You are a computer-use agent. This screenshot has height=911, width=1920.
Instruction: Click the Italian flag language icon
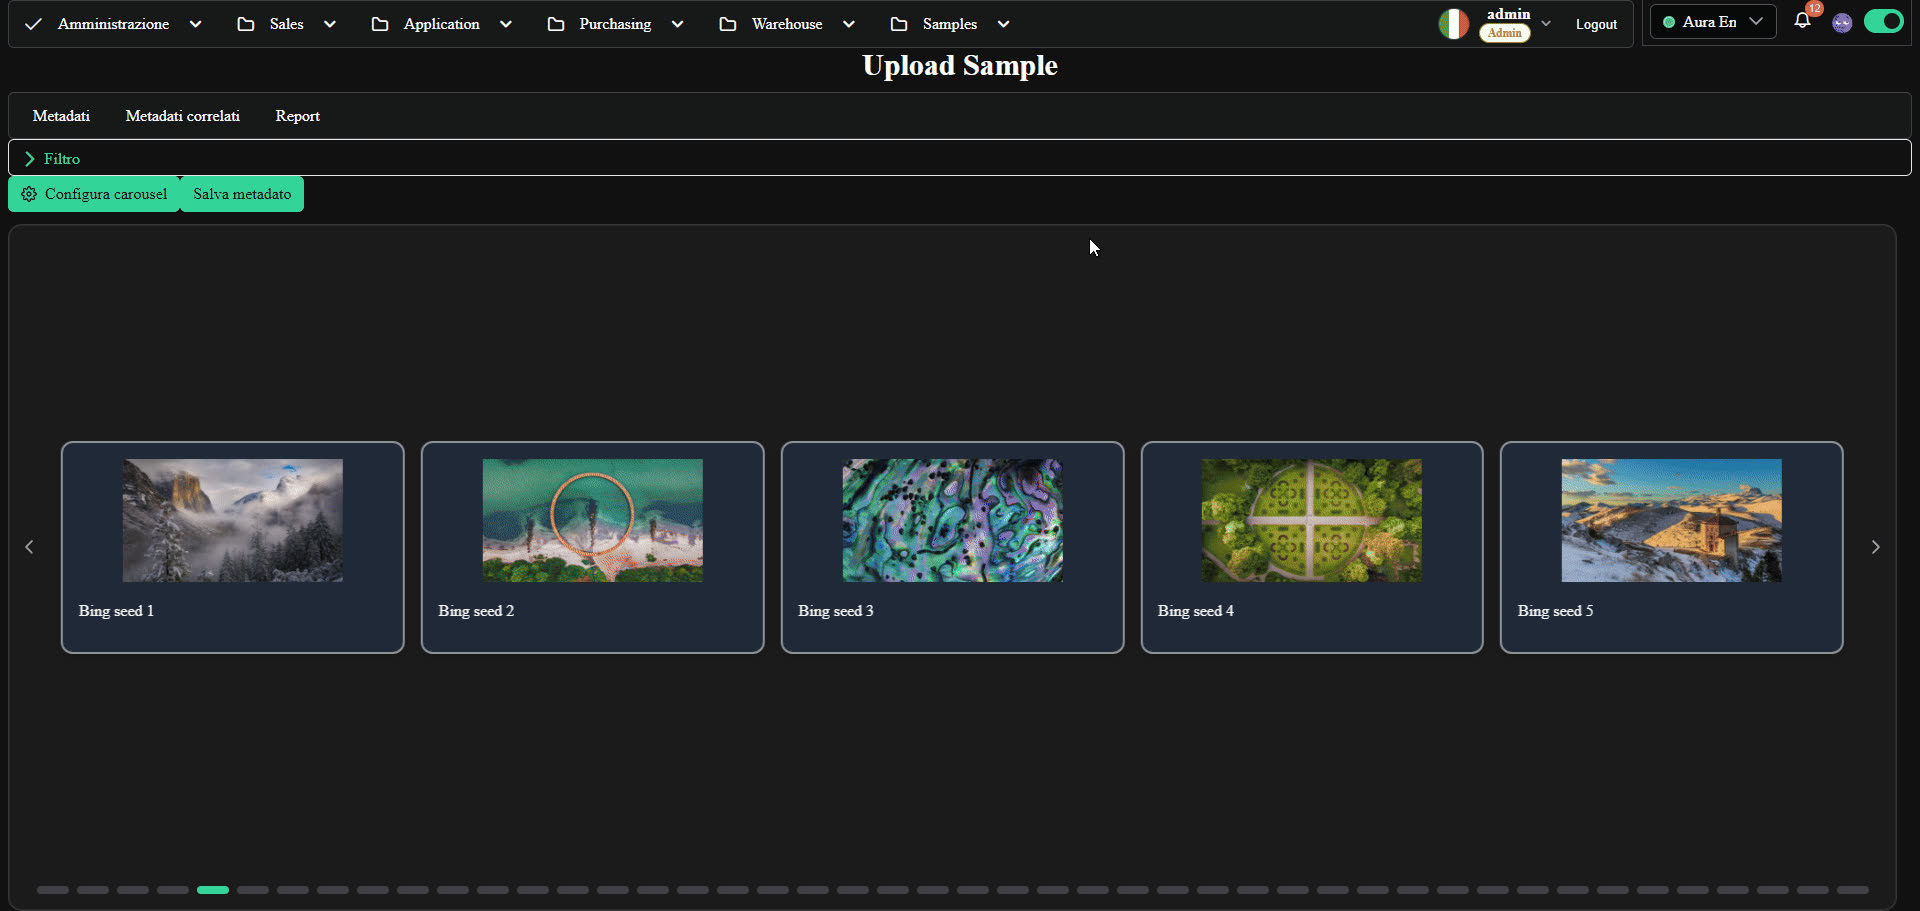coord(1453,24)
